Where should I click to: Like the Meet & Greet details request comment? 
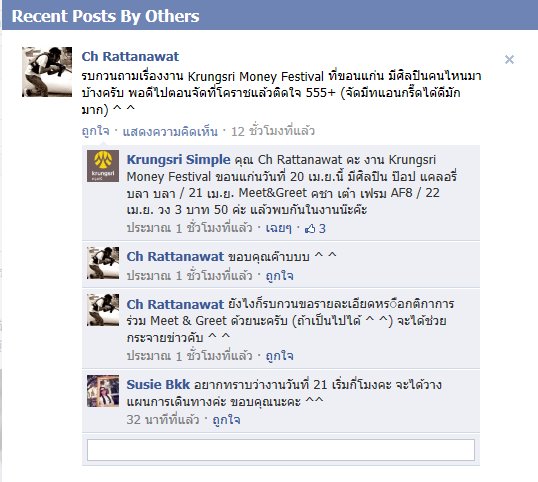coord(279,356)
